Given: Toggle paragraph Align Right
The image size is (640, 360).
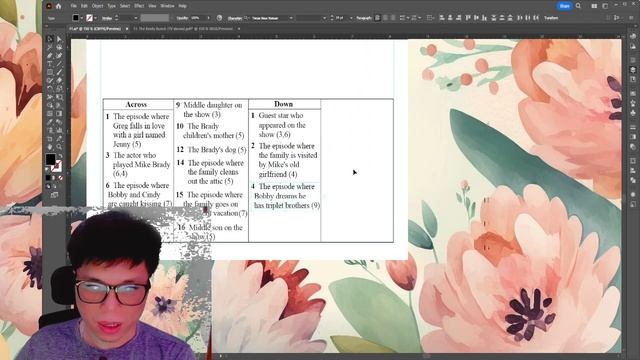Looking at the screenshot, I should (393, 18).
